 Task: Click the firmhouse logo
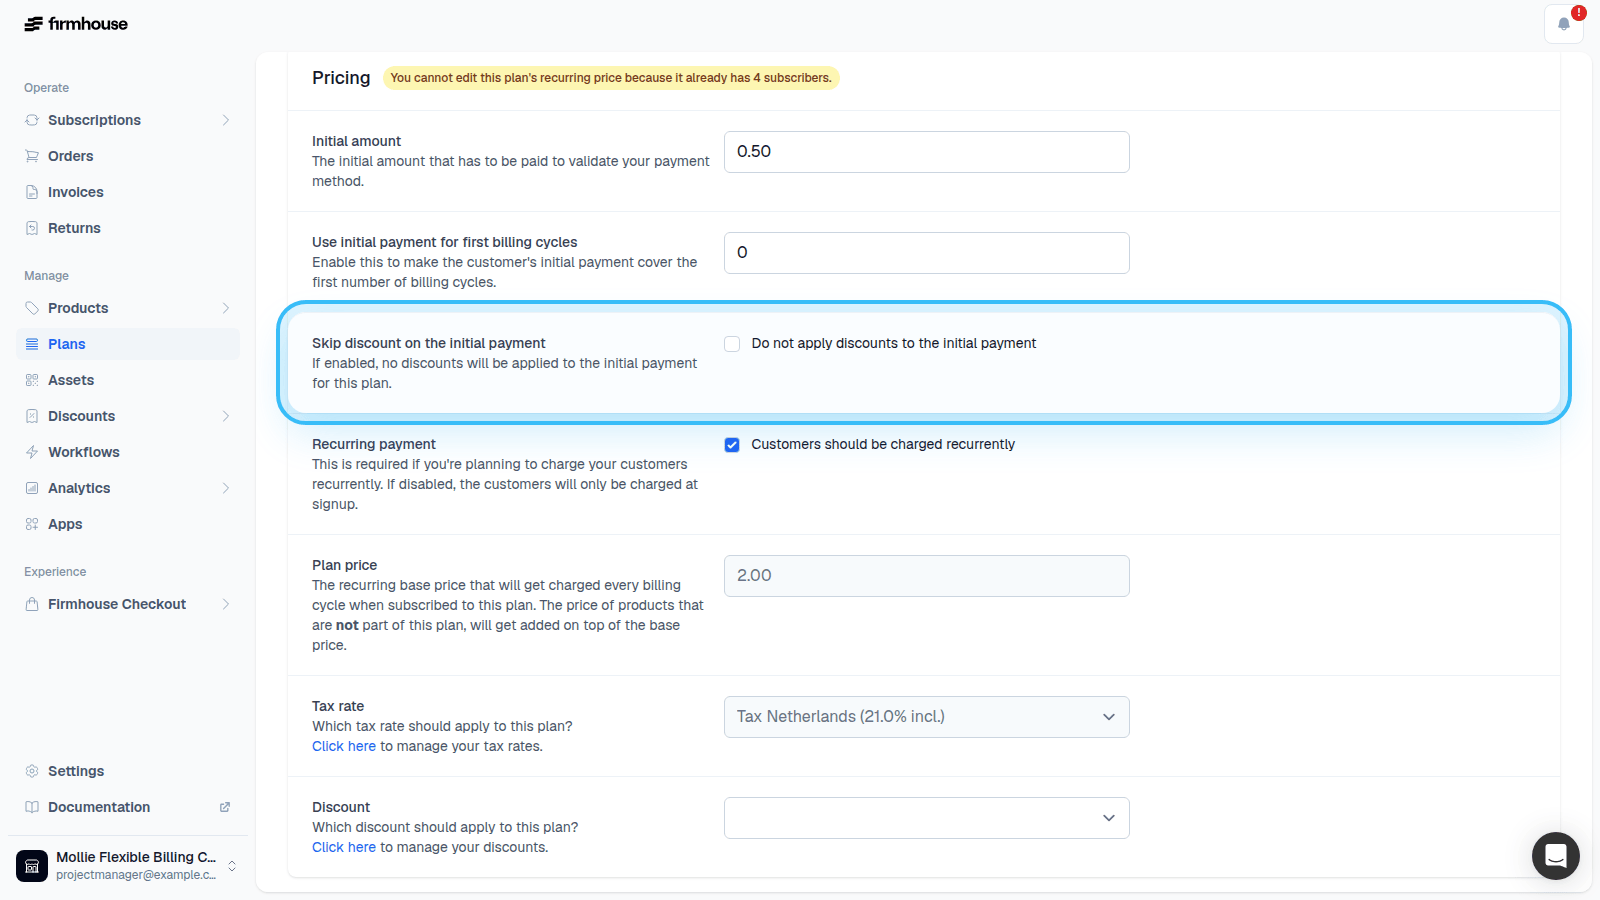(76, 24)
